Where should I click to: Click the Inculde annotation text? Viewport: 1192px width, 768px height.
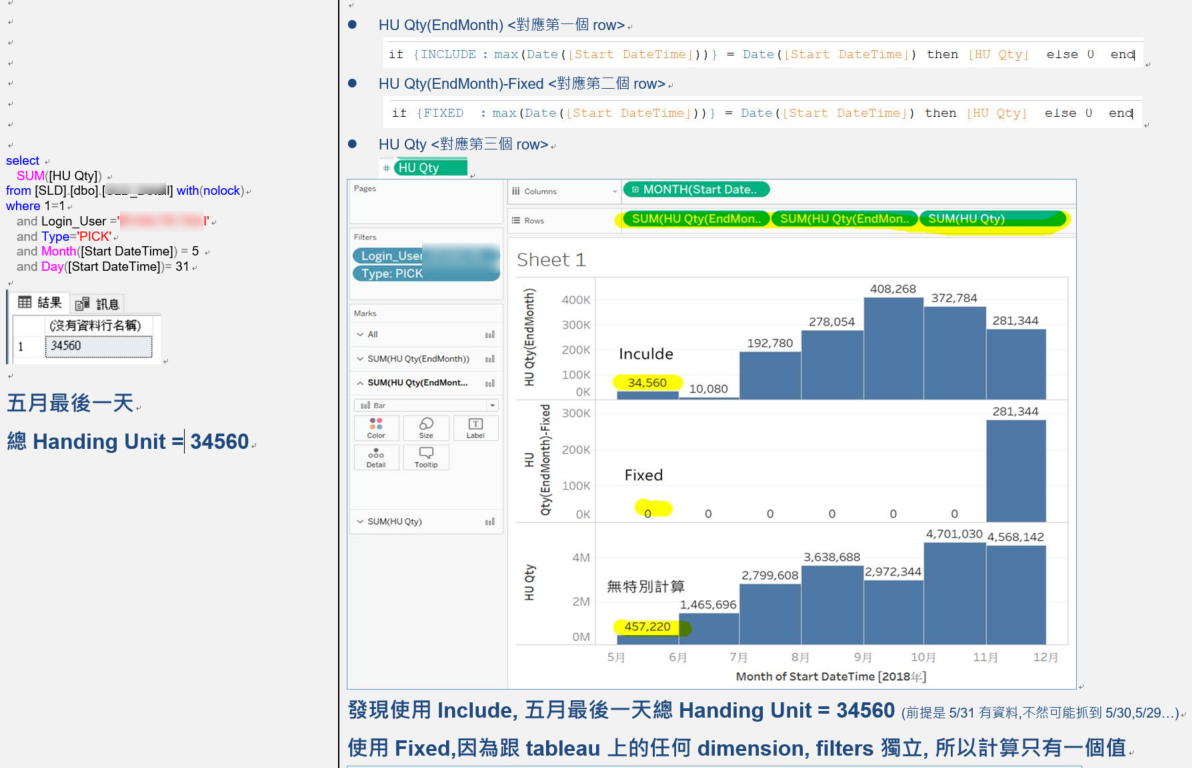[646, 354]
